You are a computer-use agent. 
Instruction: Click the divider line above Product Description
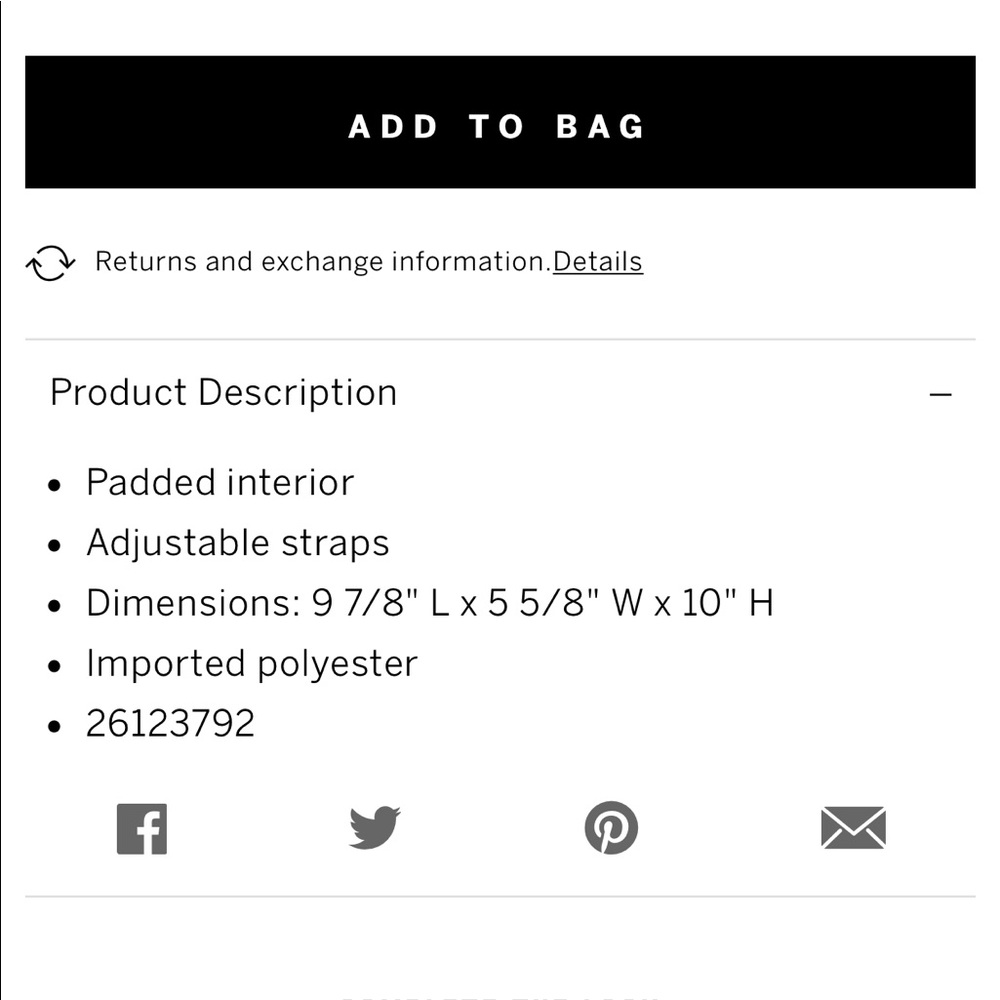pyautogui.click(x=500, y=340)
